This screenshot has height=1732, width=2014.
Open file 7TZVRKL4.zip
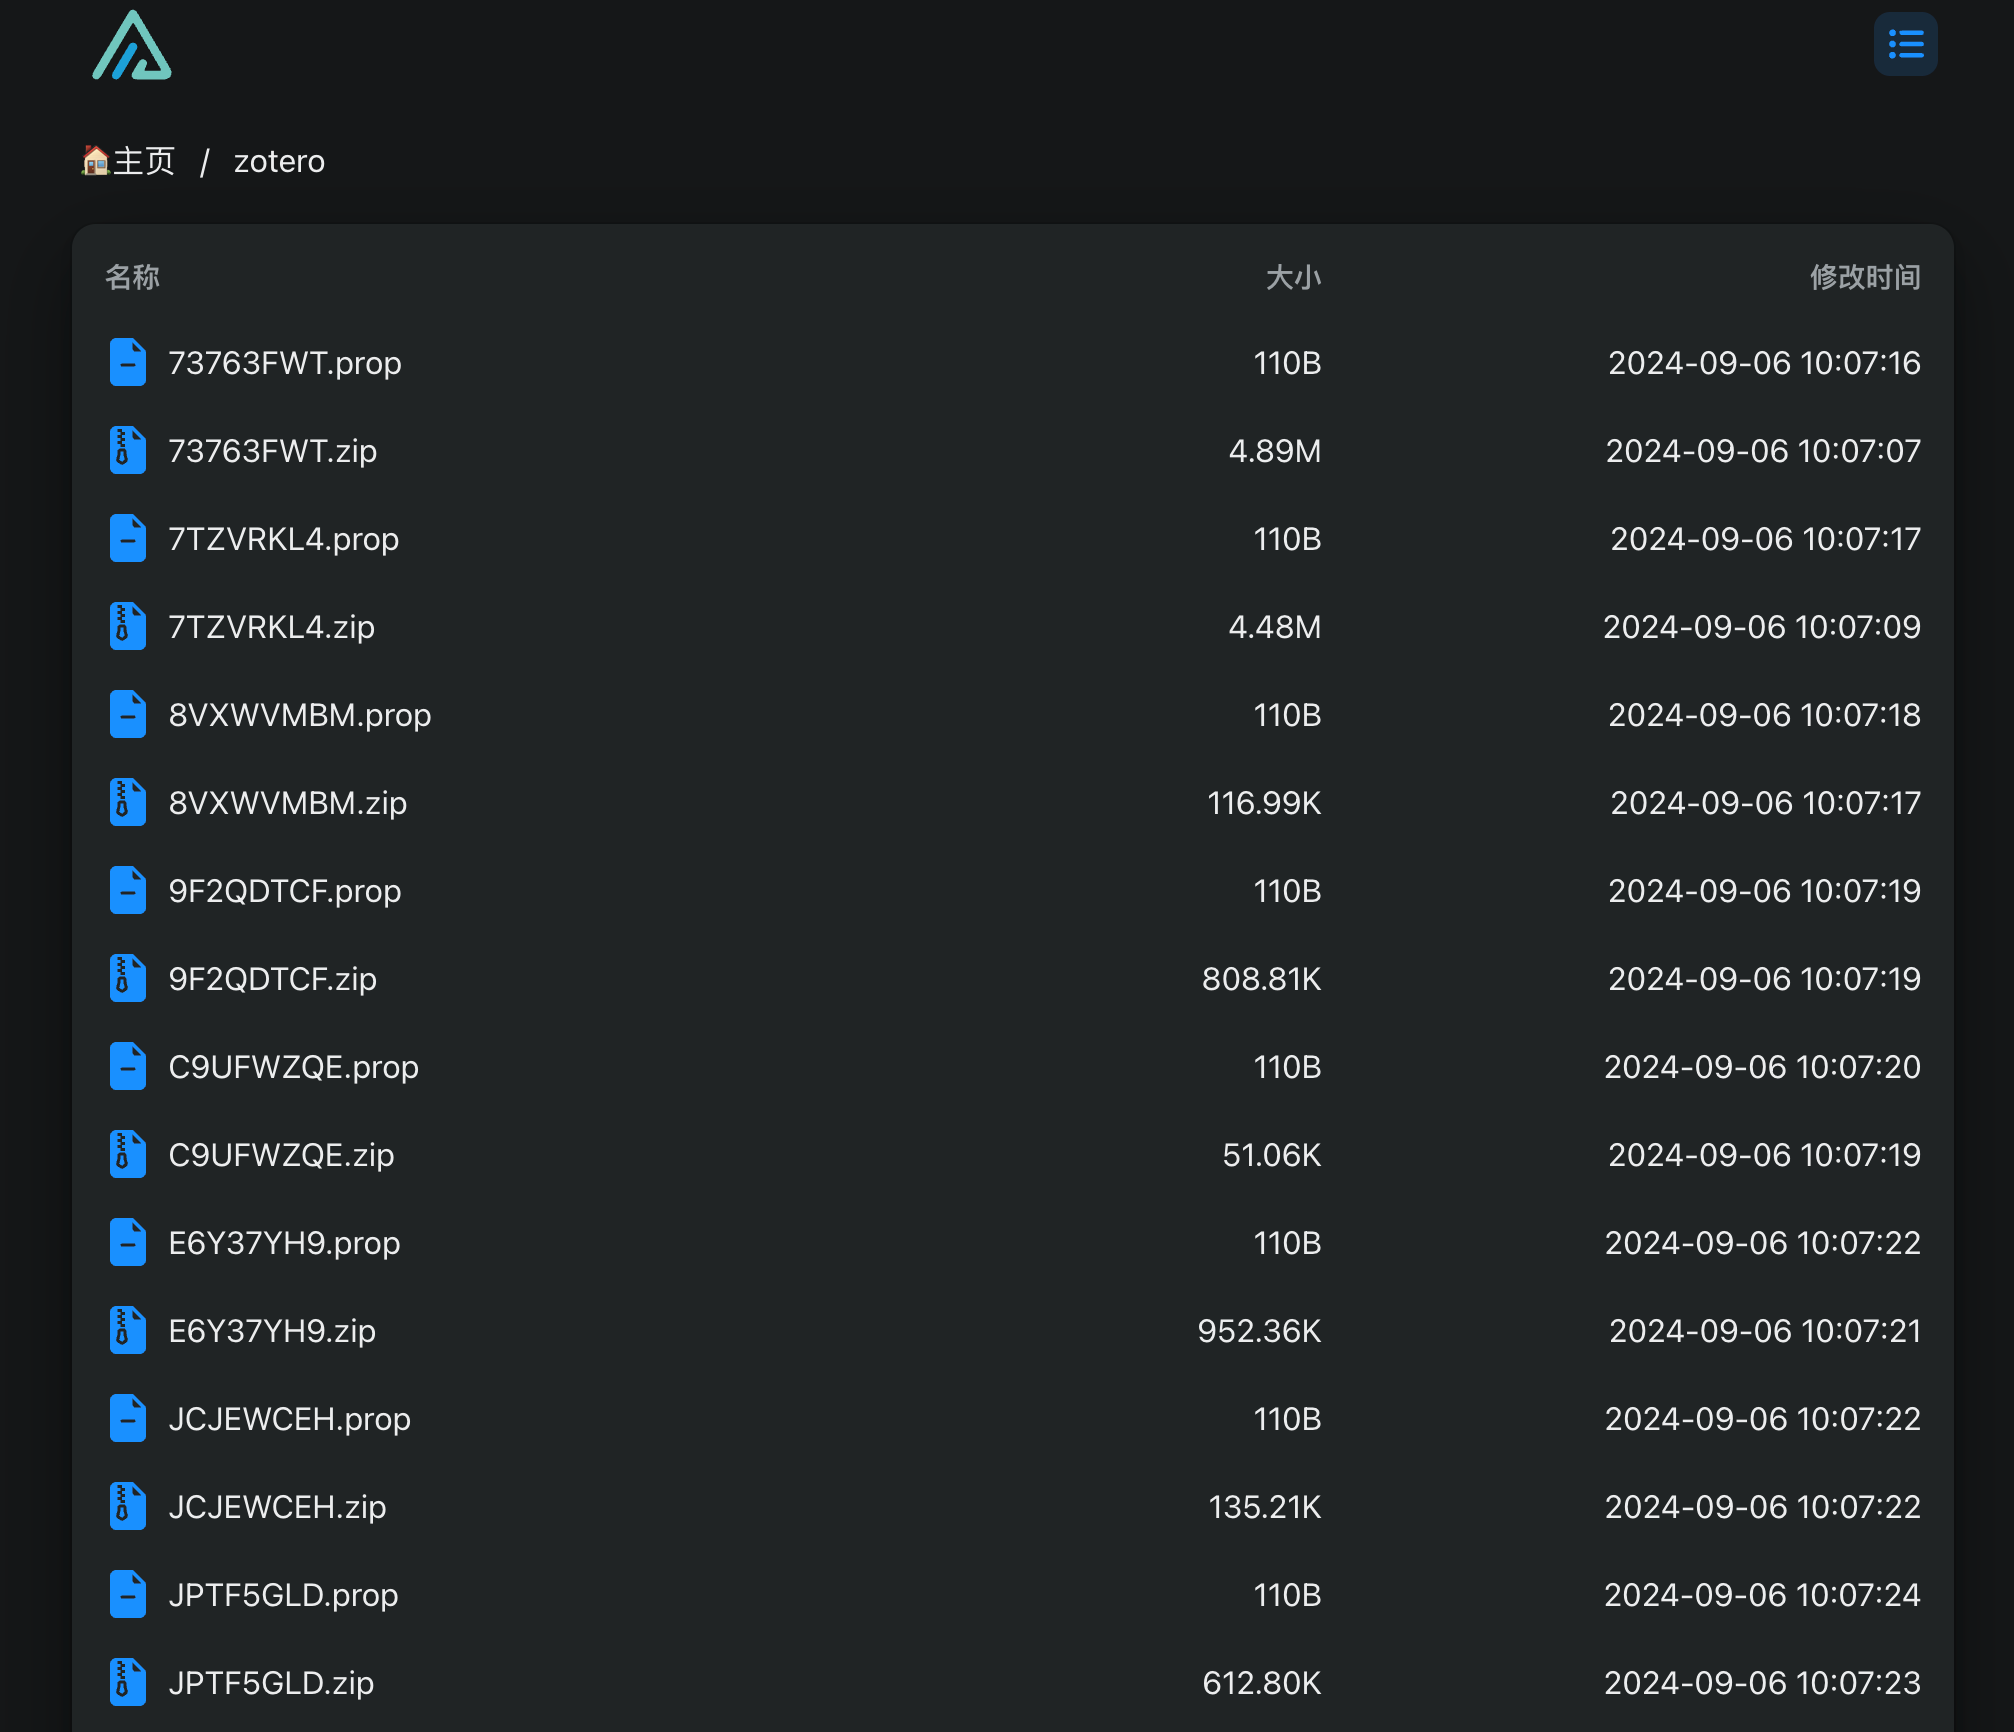272,627
